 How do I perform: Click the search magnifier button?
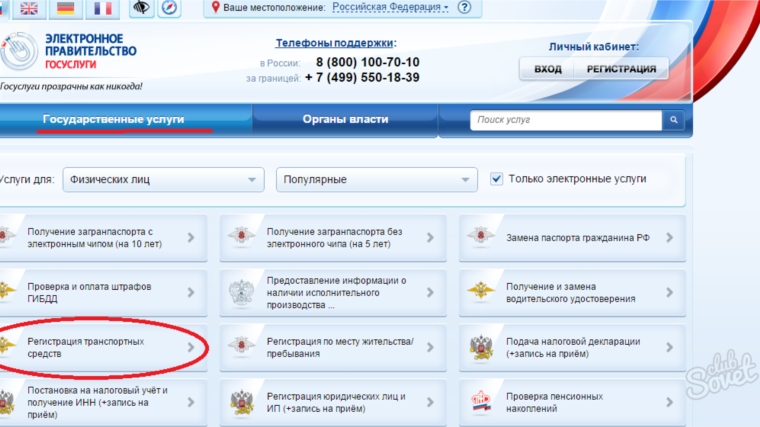coord(673,120)
